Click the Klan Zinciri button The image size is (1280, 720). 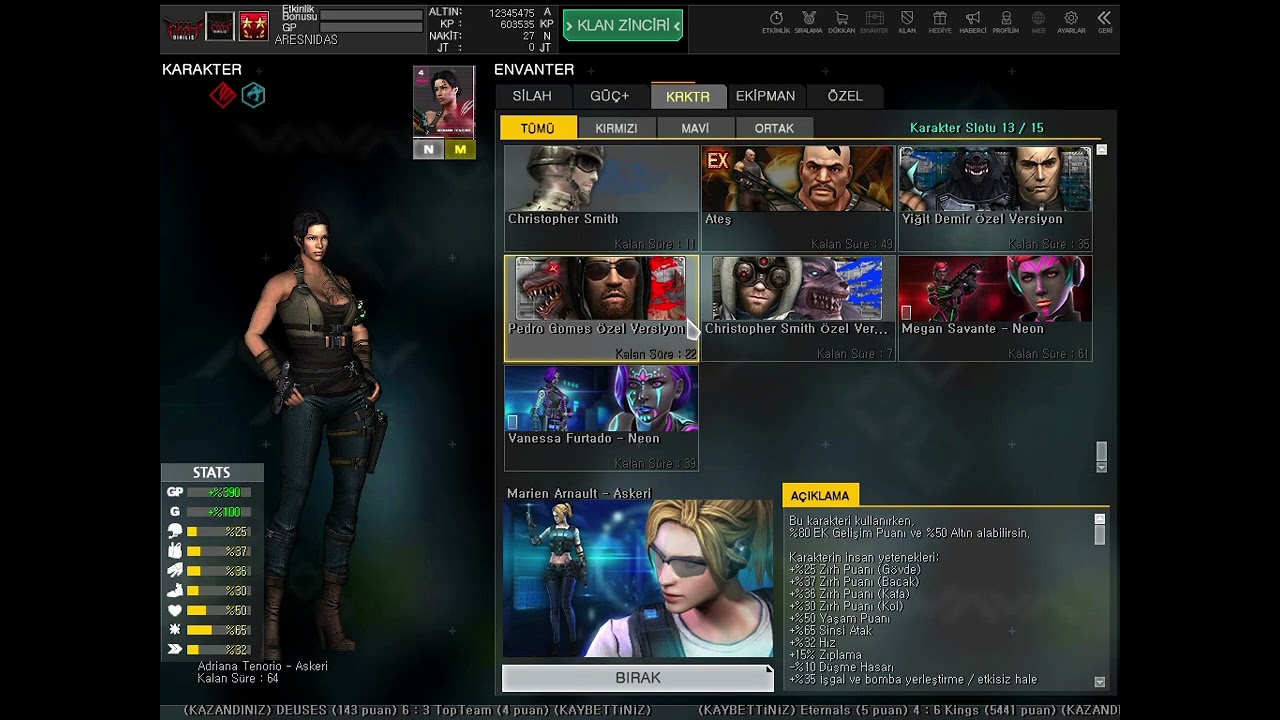(623, 26)
